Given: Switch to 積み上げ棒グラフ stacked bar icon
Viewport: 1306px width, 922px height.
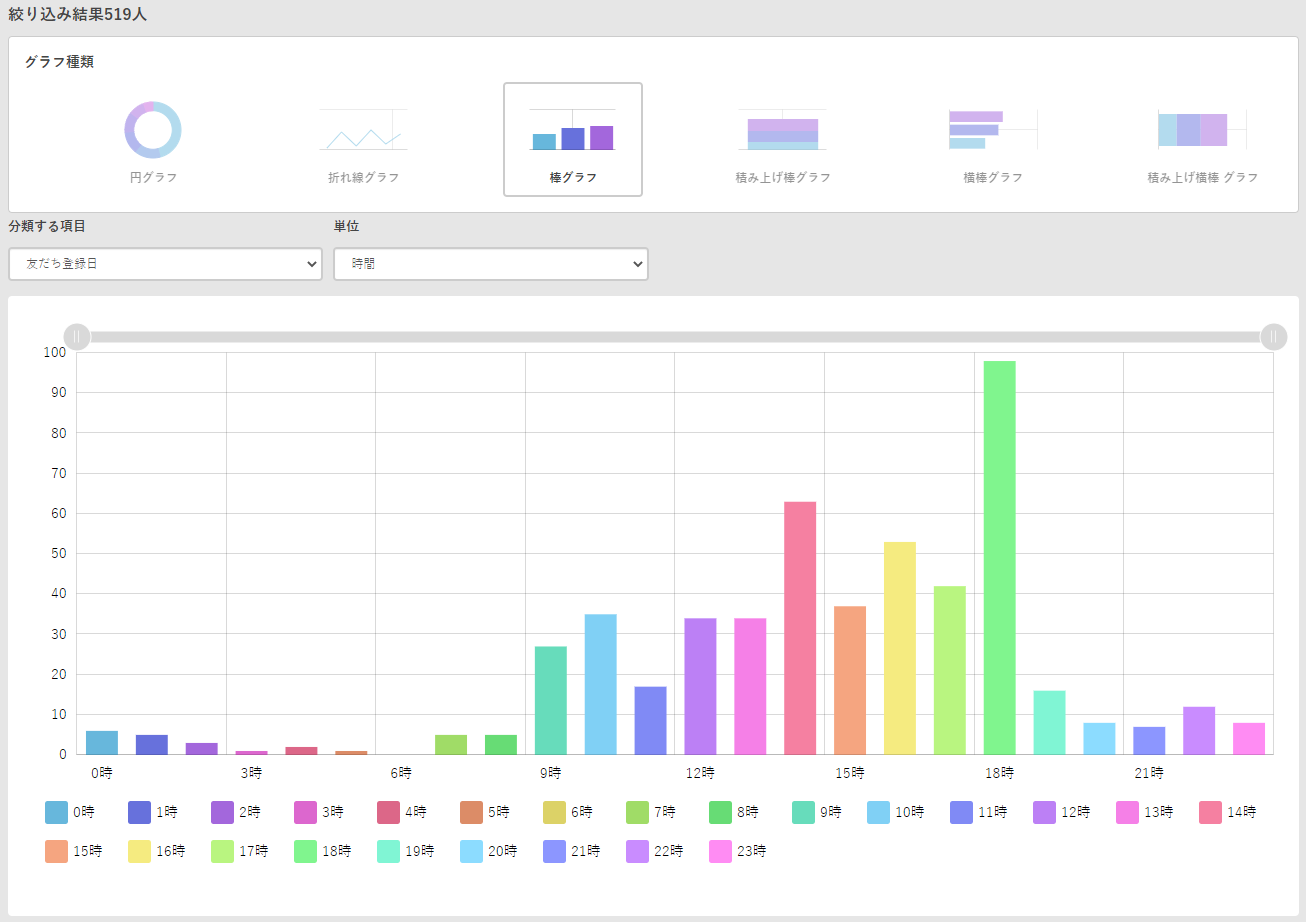Looking at the screenshot, I should [x=782, y=130].
